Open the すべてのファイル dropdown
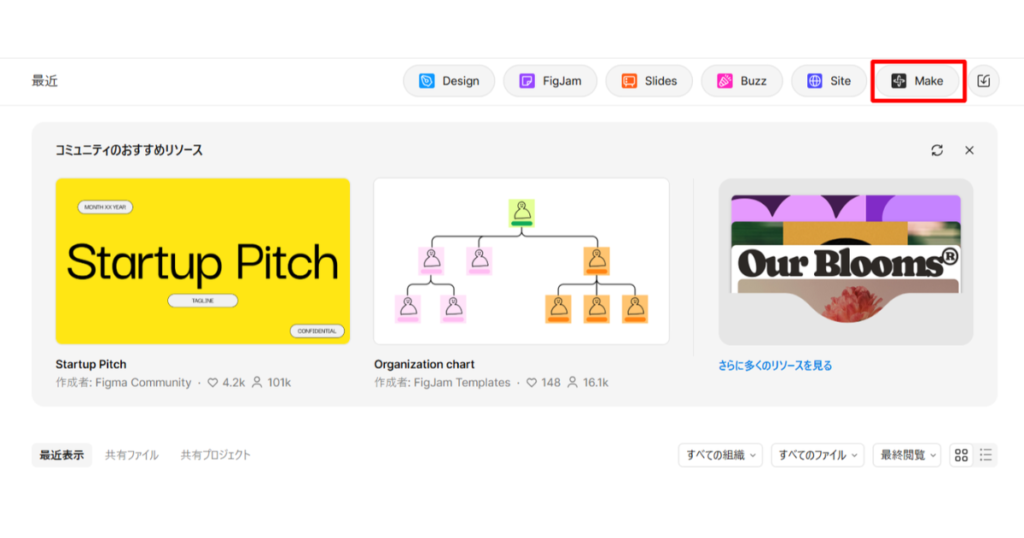Viewport: 1024px width, 538px height. pyautogui.click(x=818, y=455)
